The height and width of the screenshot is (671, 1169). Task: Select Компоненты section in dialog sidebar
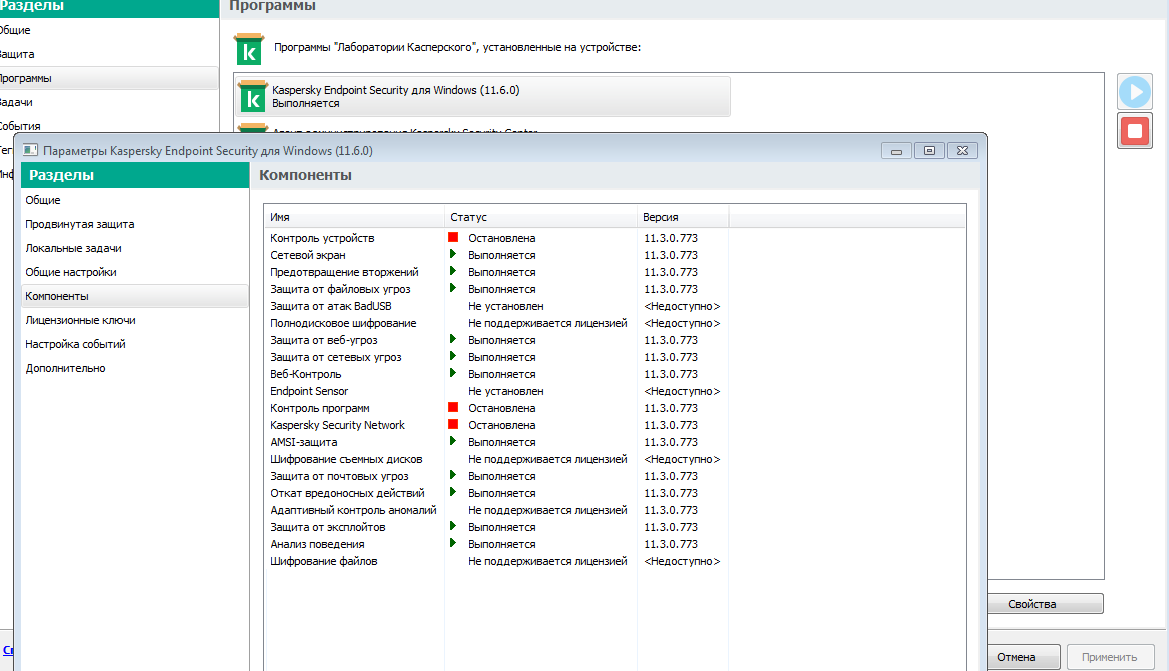pos(134,296)
